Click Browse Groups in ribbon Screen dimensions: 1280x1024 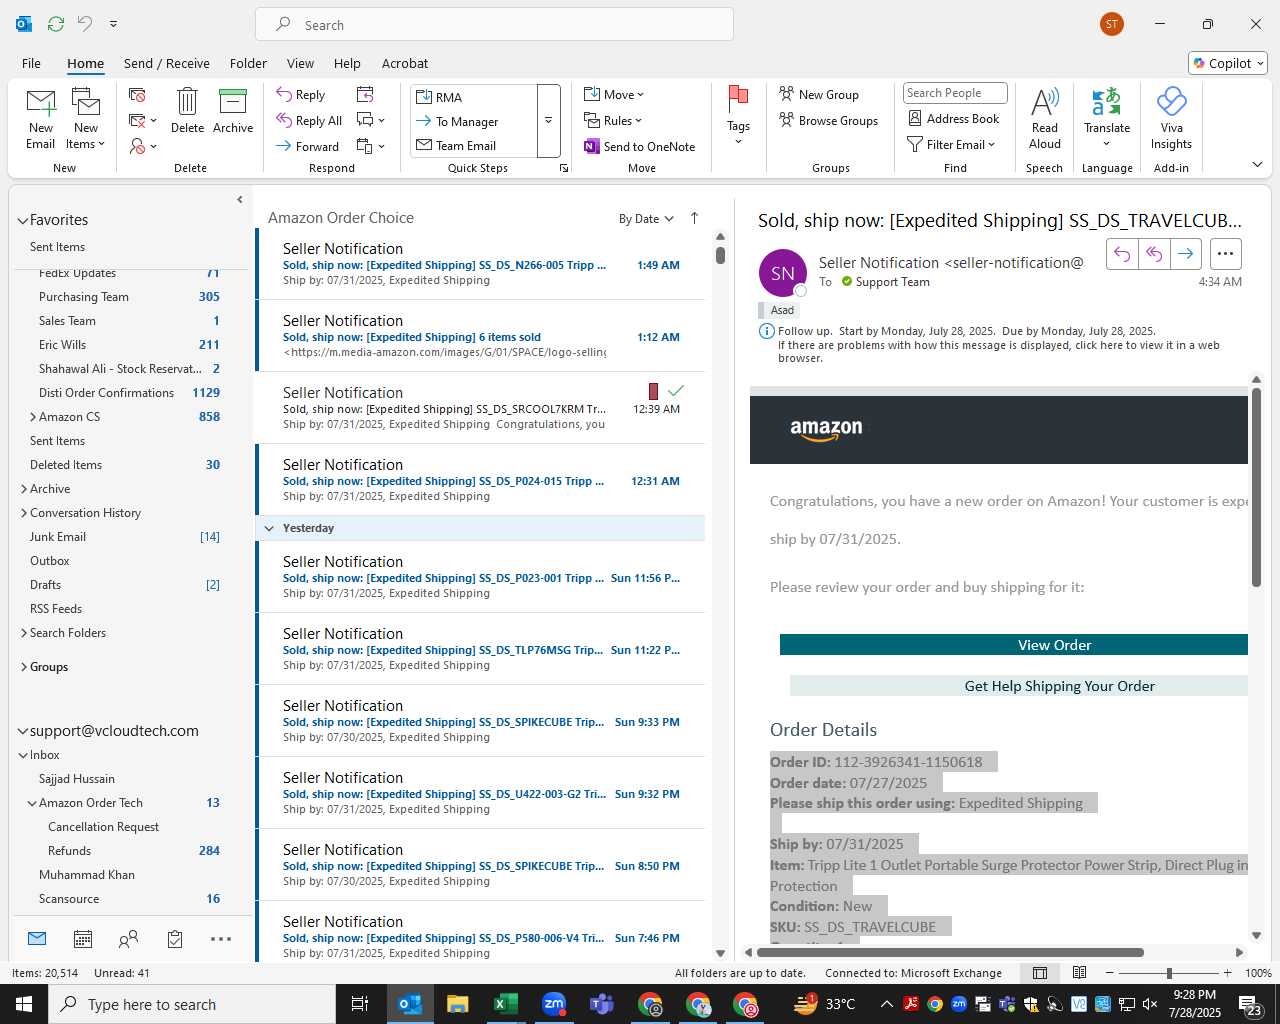point(828,120)
